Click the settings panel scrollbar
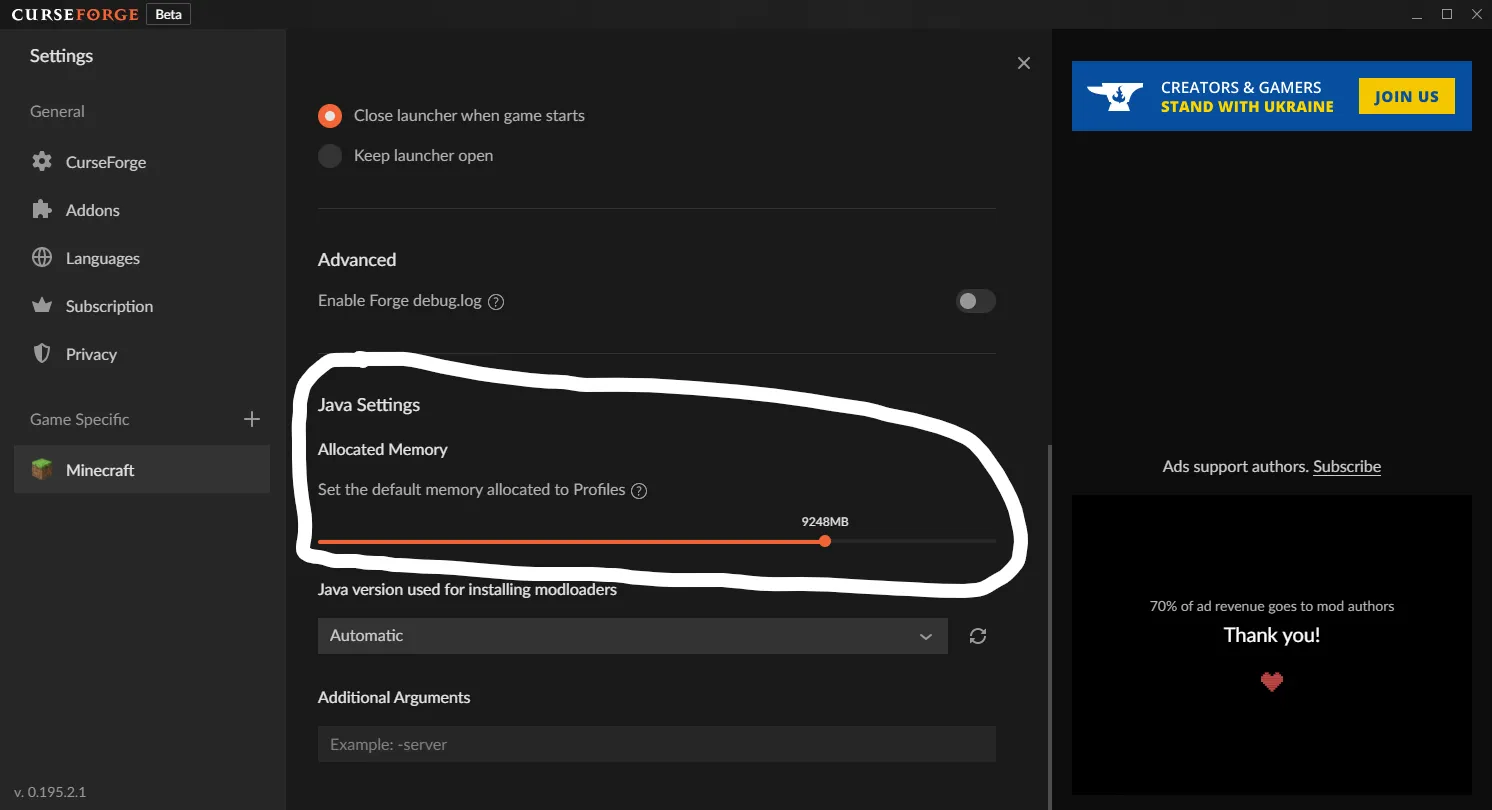 1048,625
